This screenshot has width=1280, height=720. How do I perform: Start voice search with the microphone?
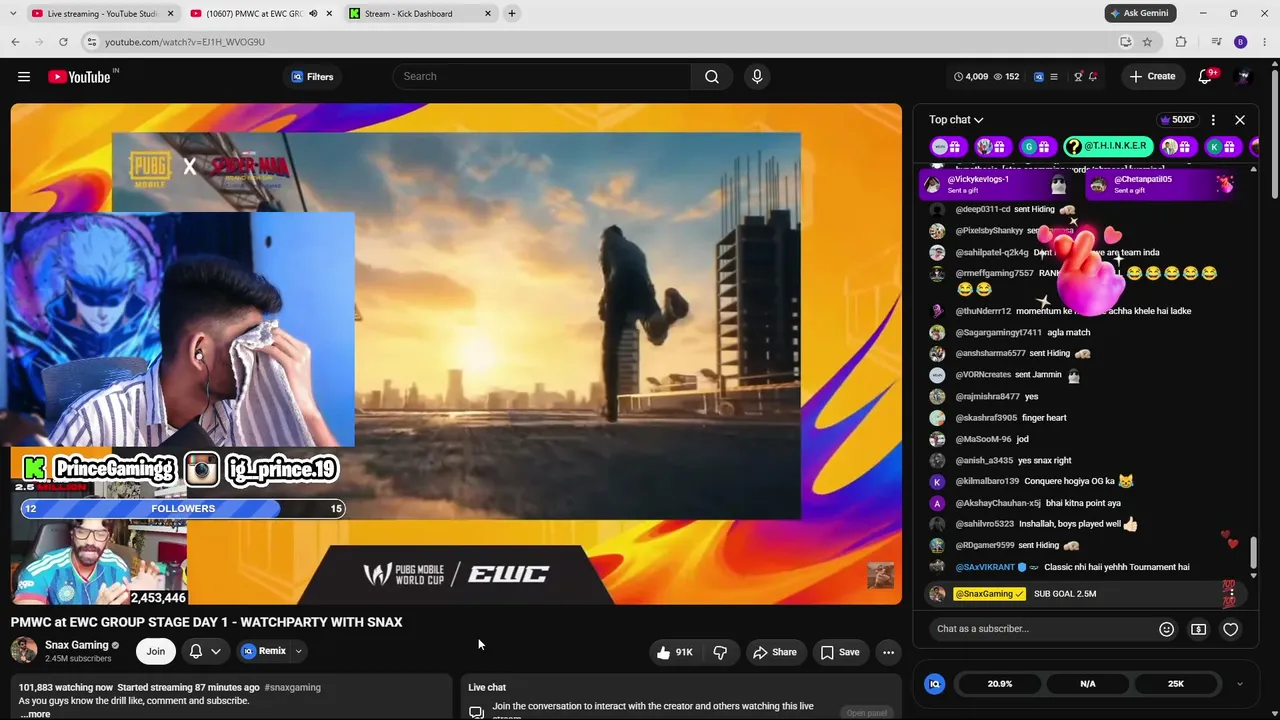point(757,77)
